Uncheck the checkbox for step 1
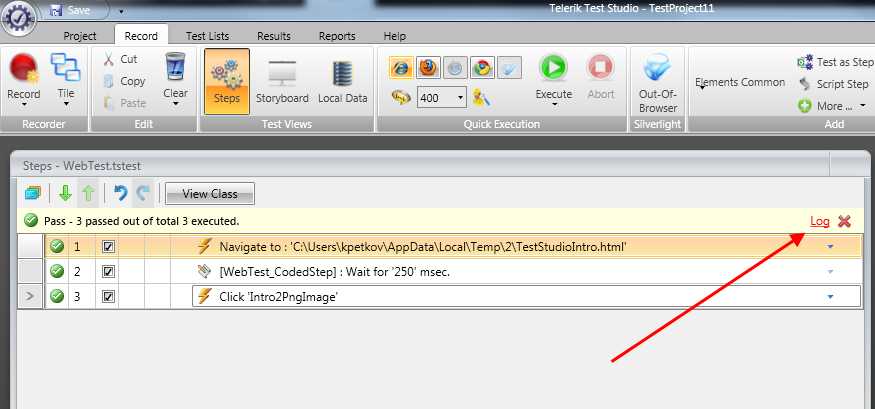 coord(109,246)
